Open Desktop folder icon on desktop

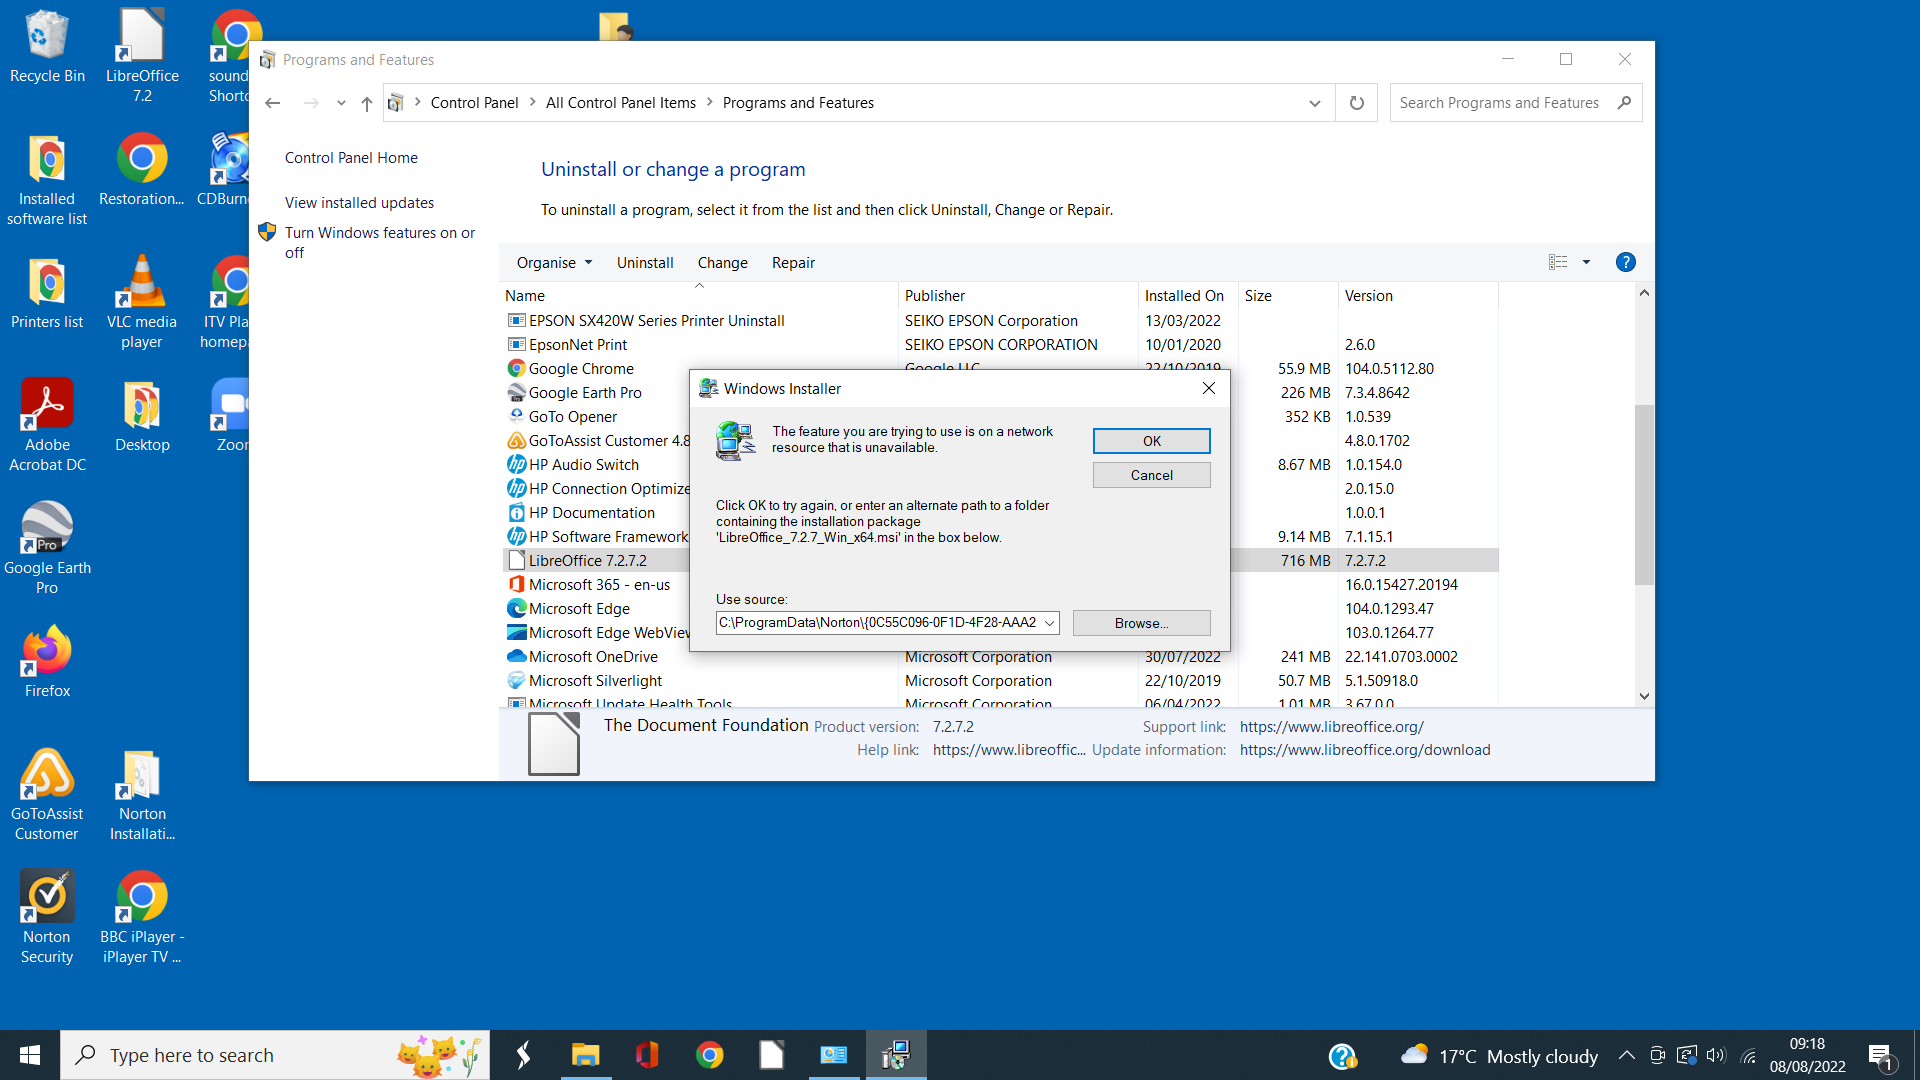pyautogui.click(x=142, y=416)
